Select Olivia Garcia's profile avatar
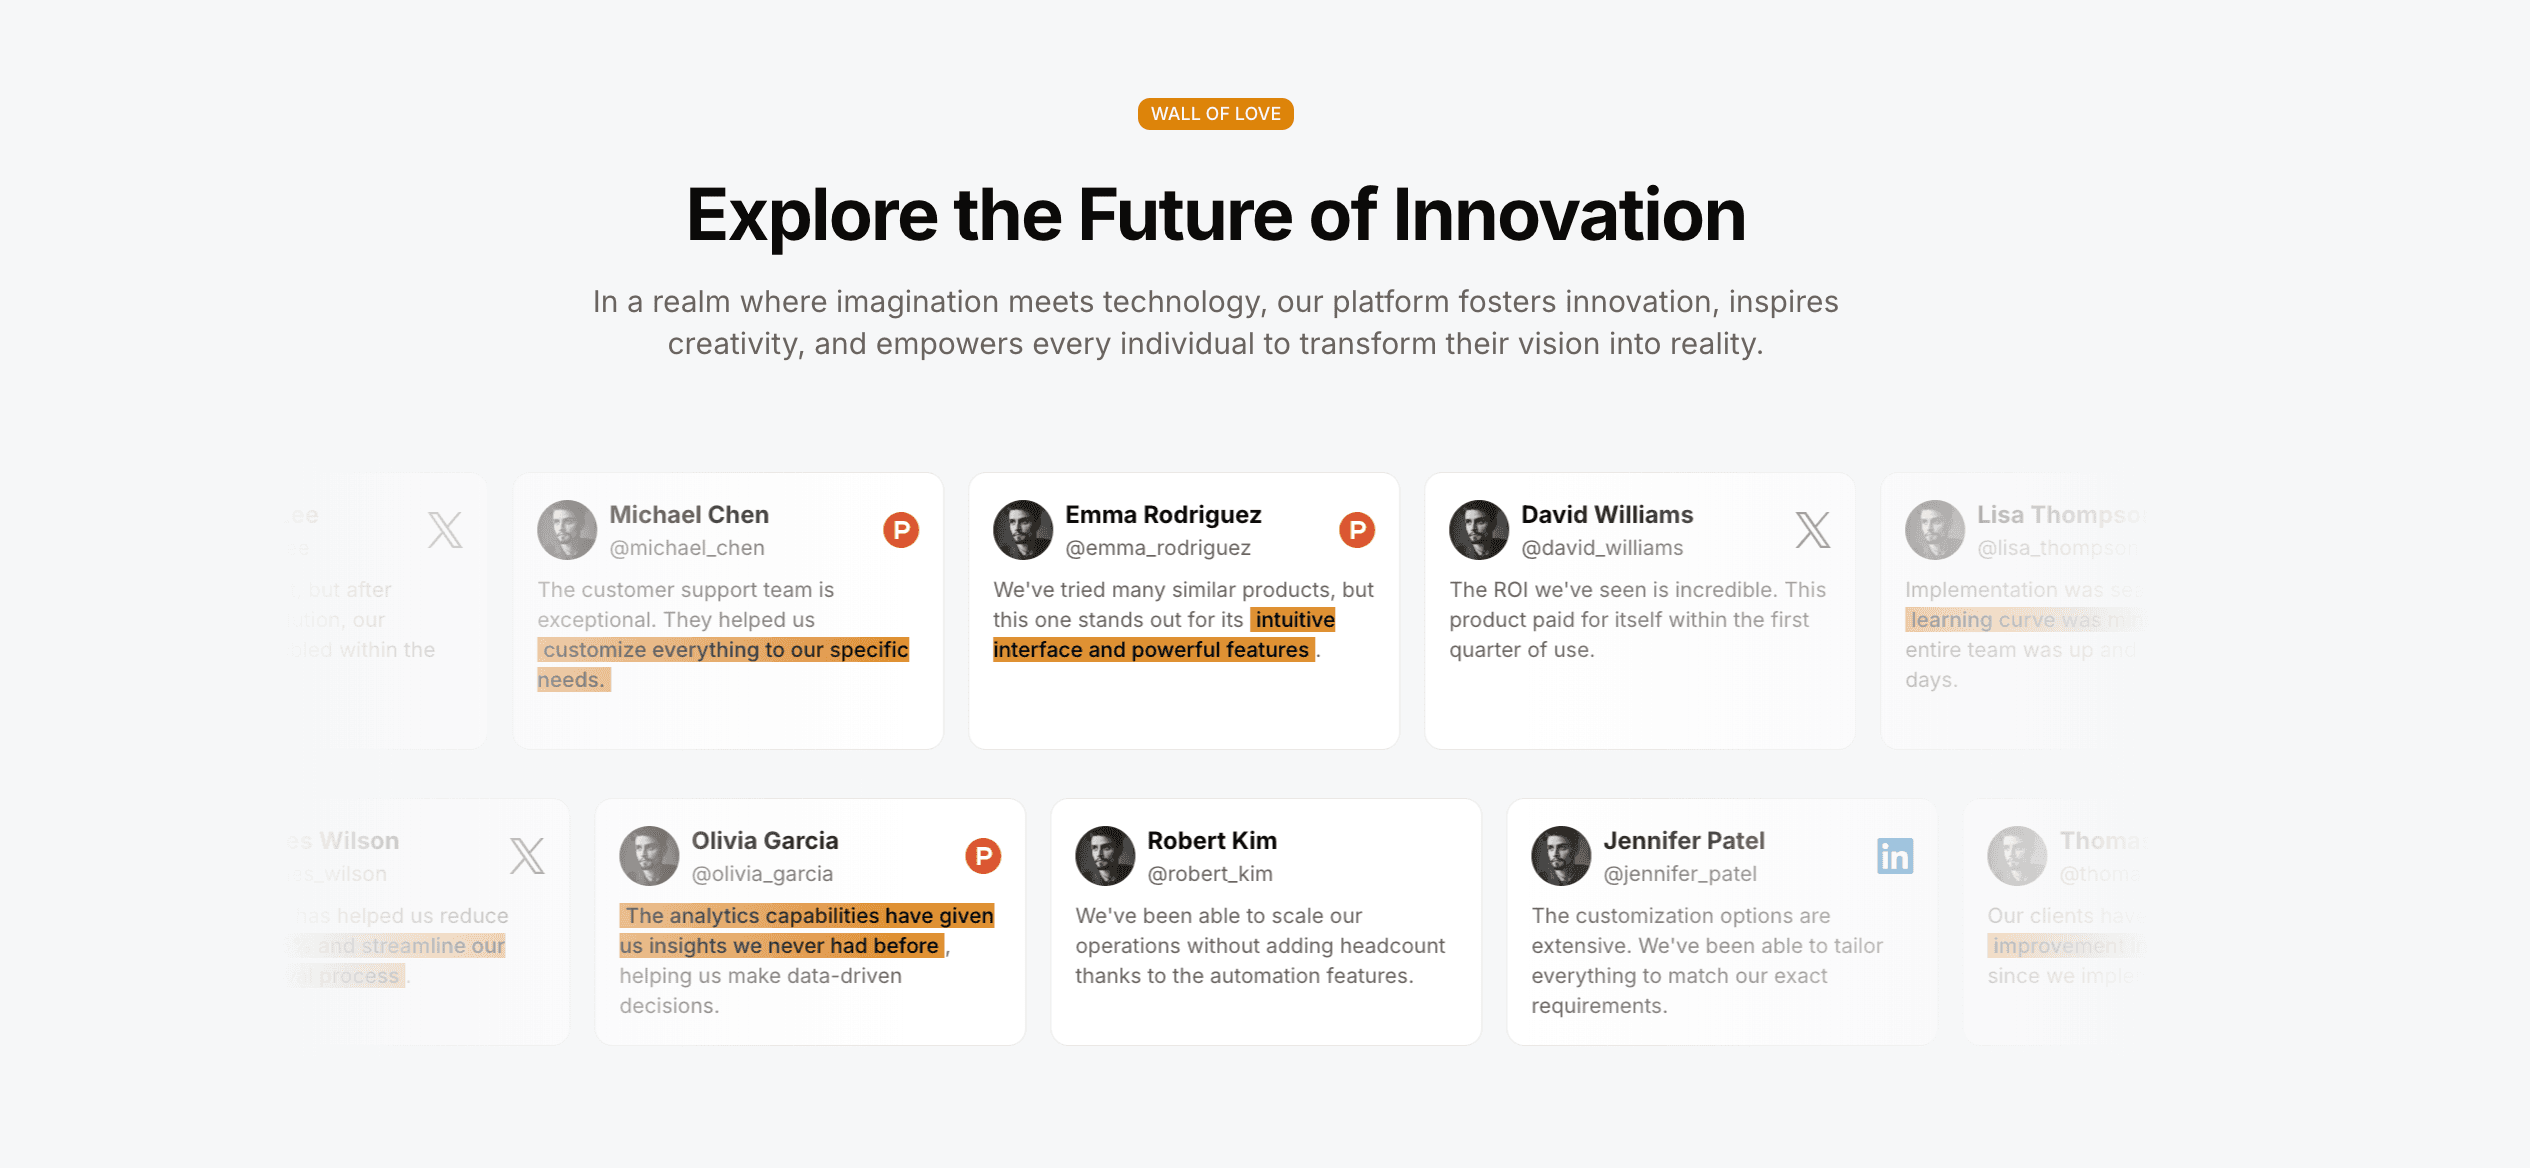This screenshot has height=1168, width=2530. [649, 856]
